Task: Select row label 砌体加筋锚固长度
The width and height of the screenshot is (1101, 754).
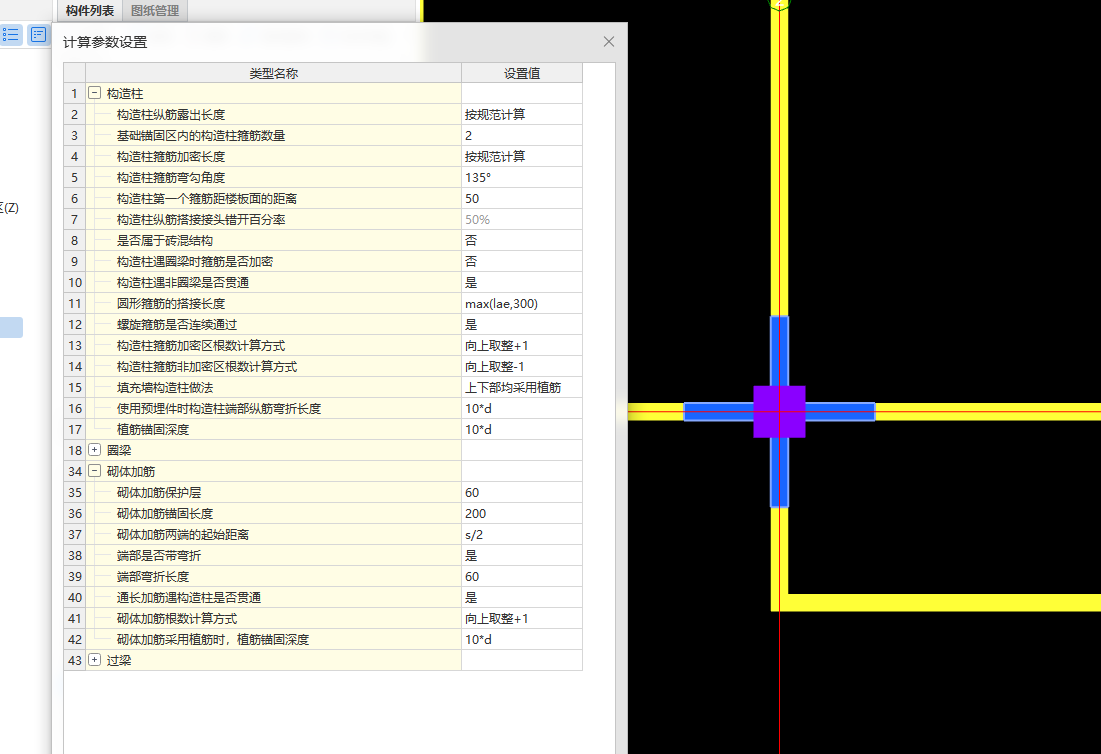Action: [164, 513]
